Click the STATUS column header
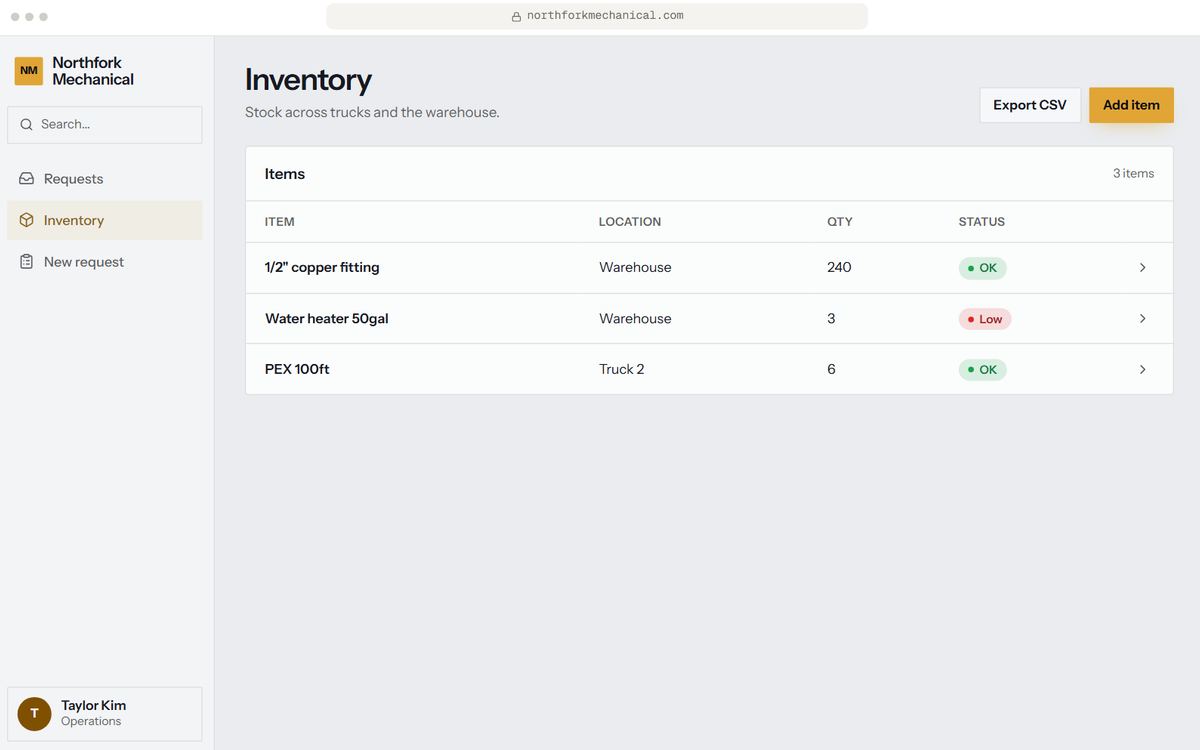 (x=982, y=222)
